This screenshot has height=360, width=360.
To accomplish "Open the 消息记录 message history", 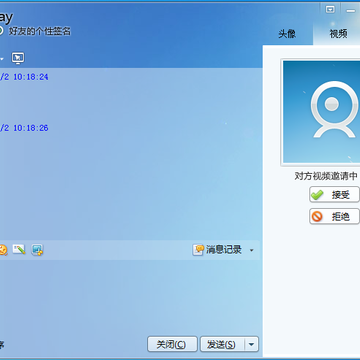I will coord(218,250).
